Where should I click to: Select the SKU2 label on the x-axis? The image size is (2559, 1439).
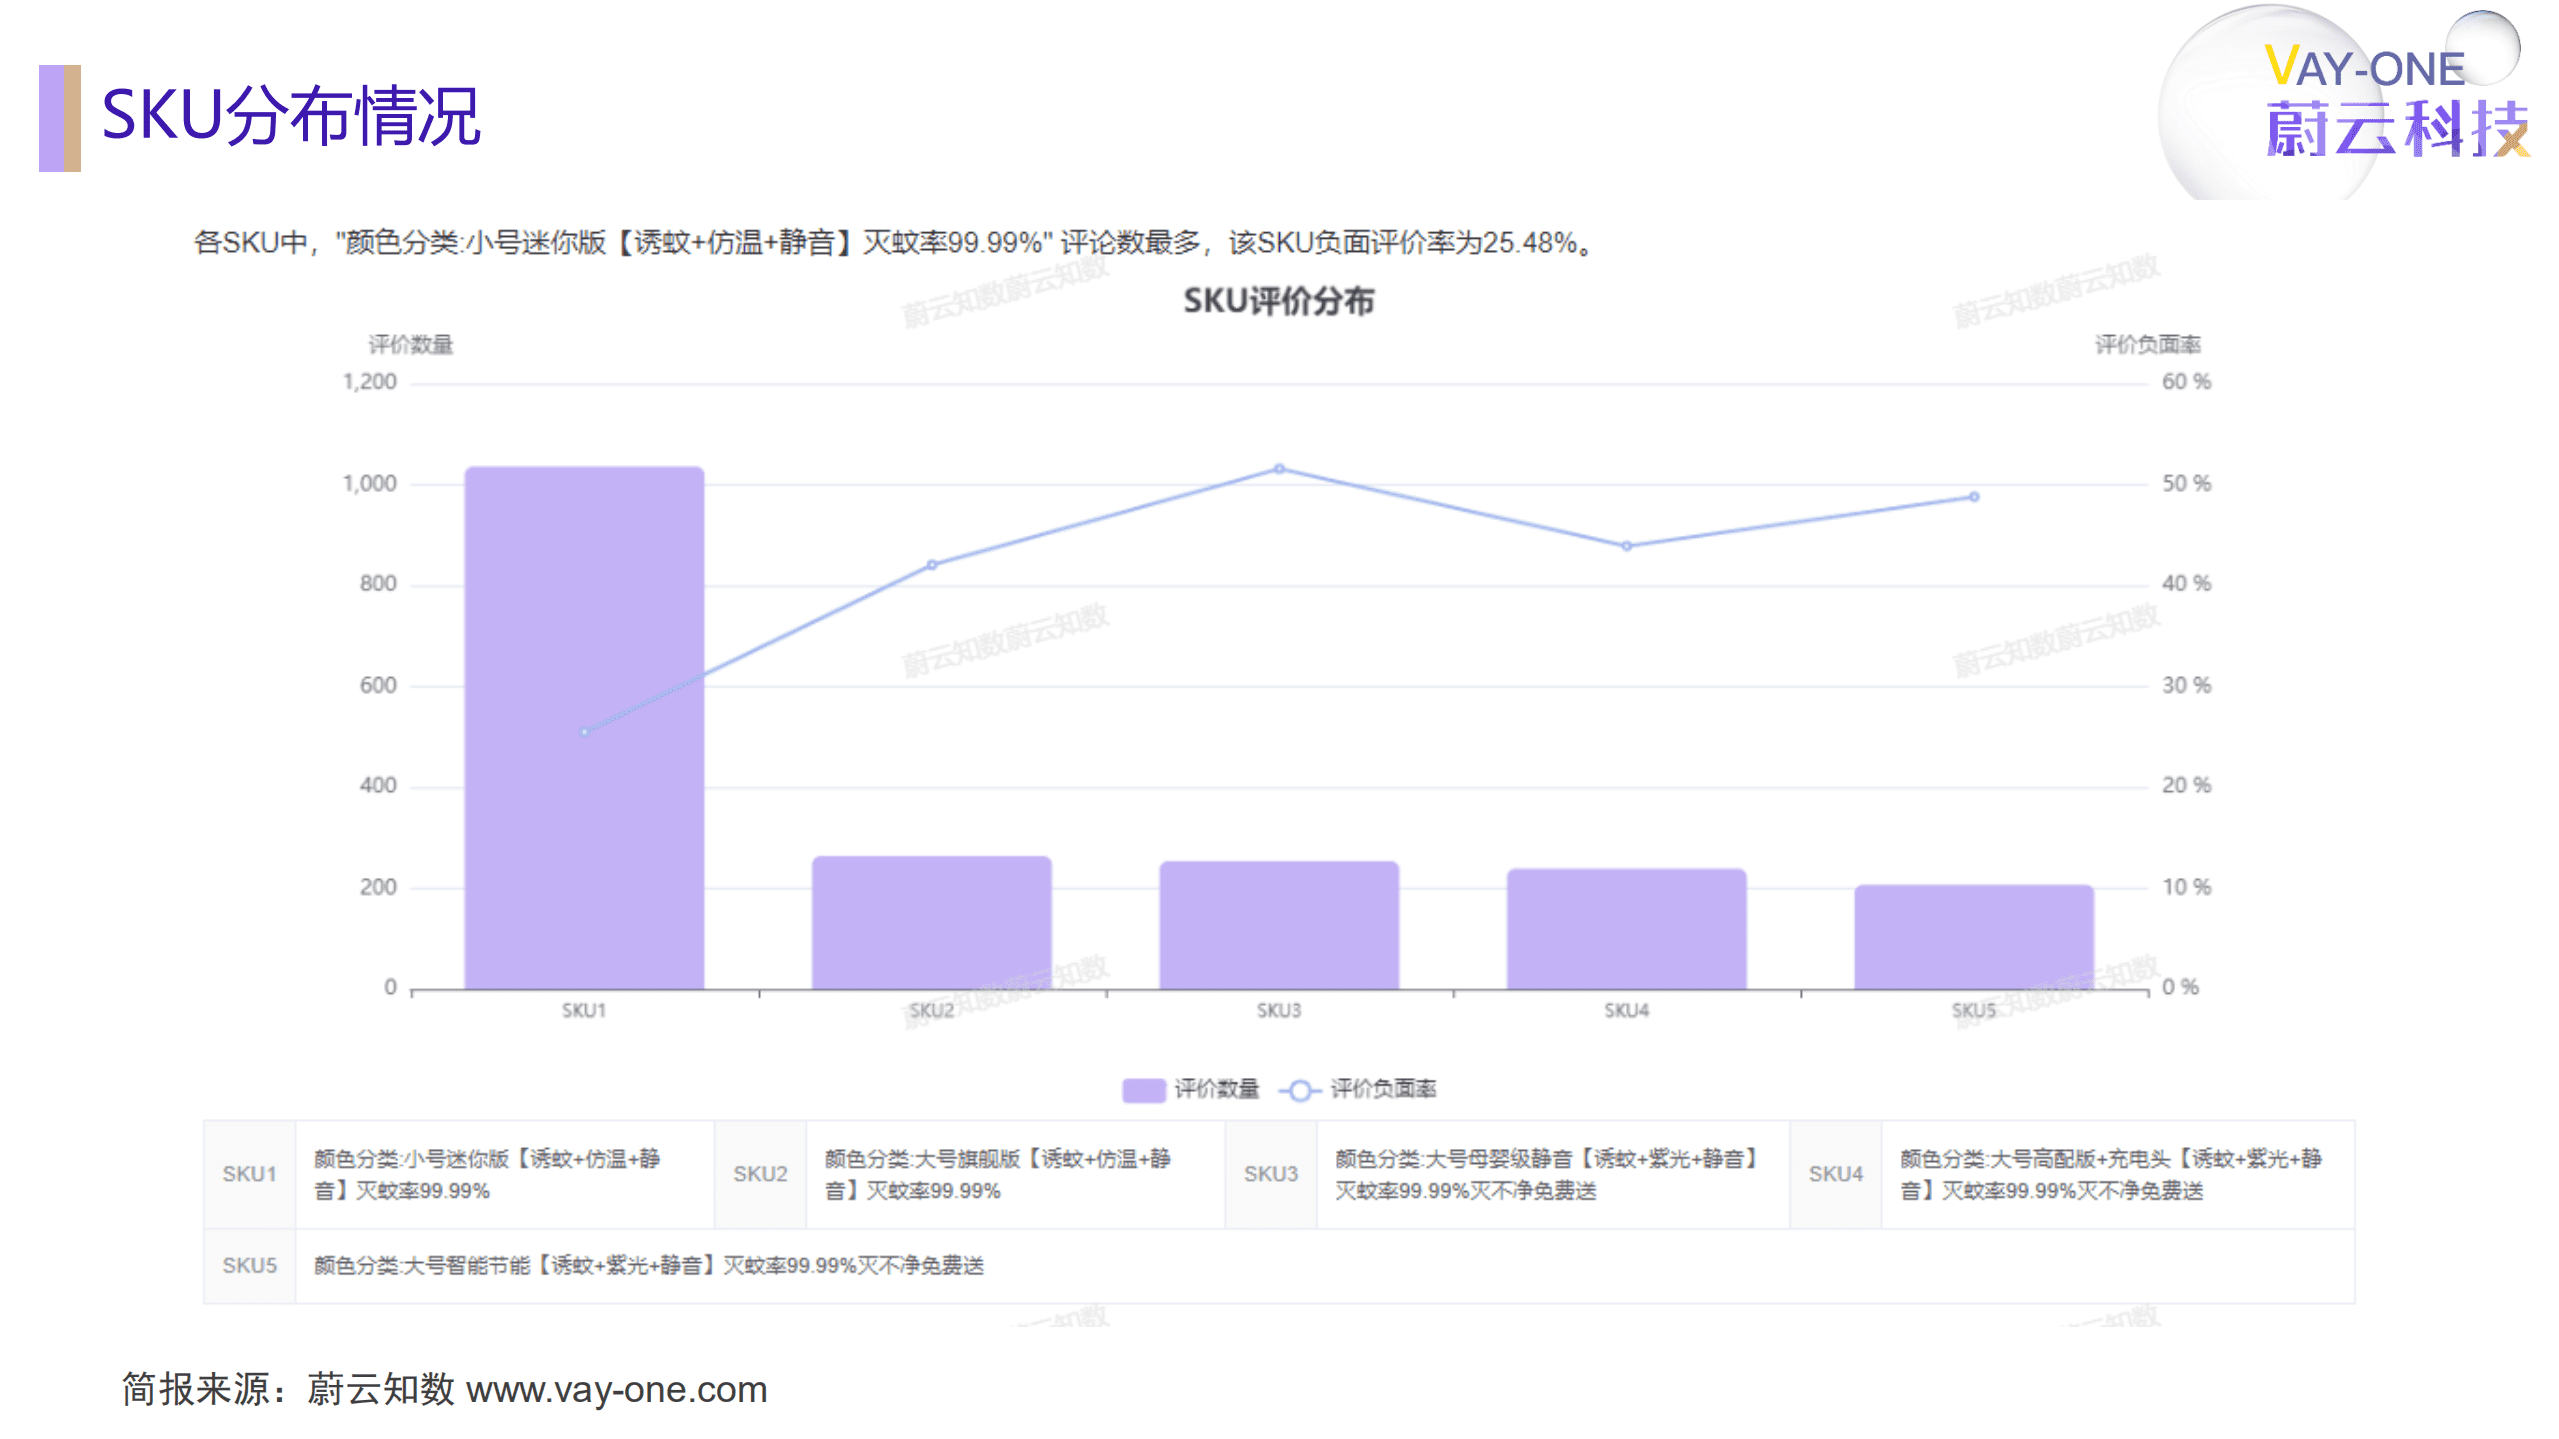(x=932, y=1011)
